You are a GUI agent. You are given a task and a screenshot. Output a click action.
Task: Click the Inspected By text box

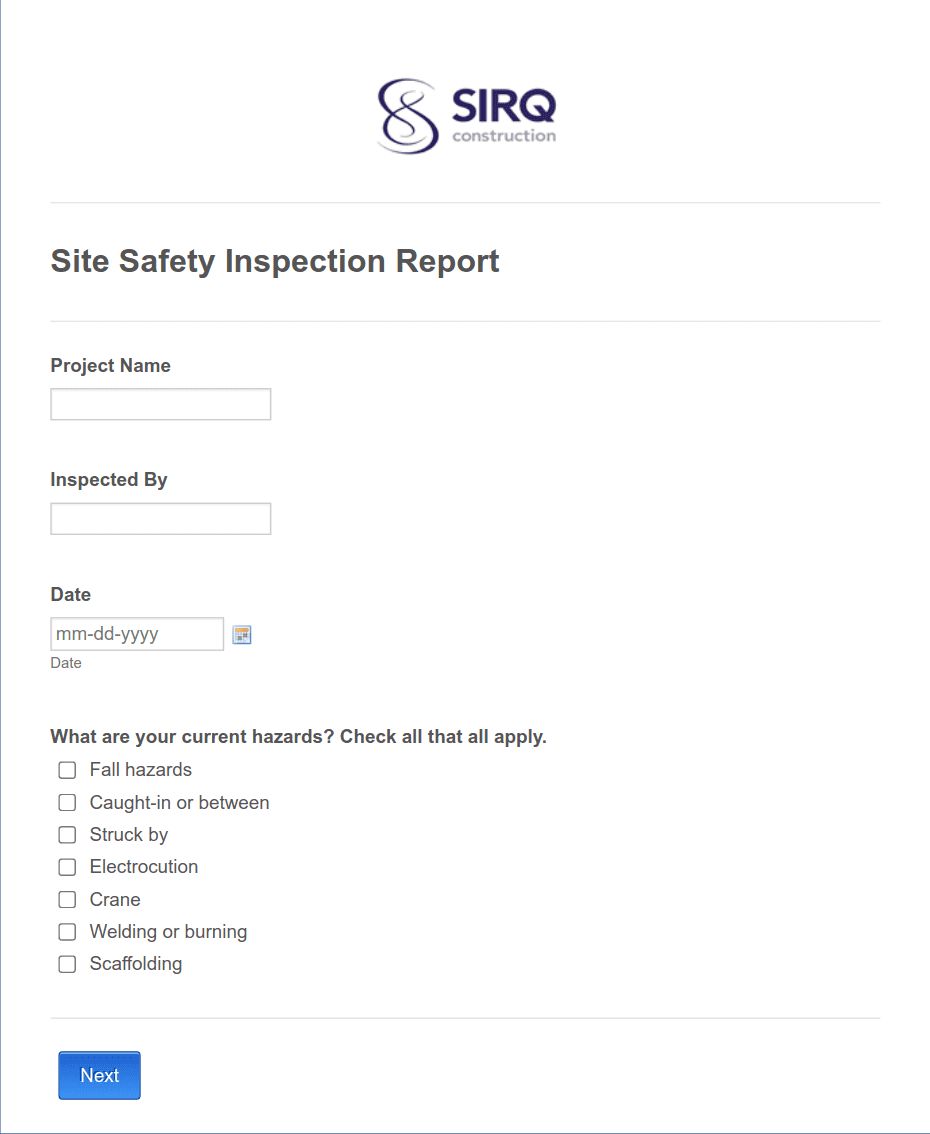[160, 518]
